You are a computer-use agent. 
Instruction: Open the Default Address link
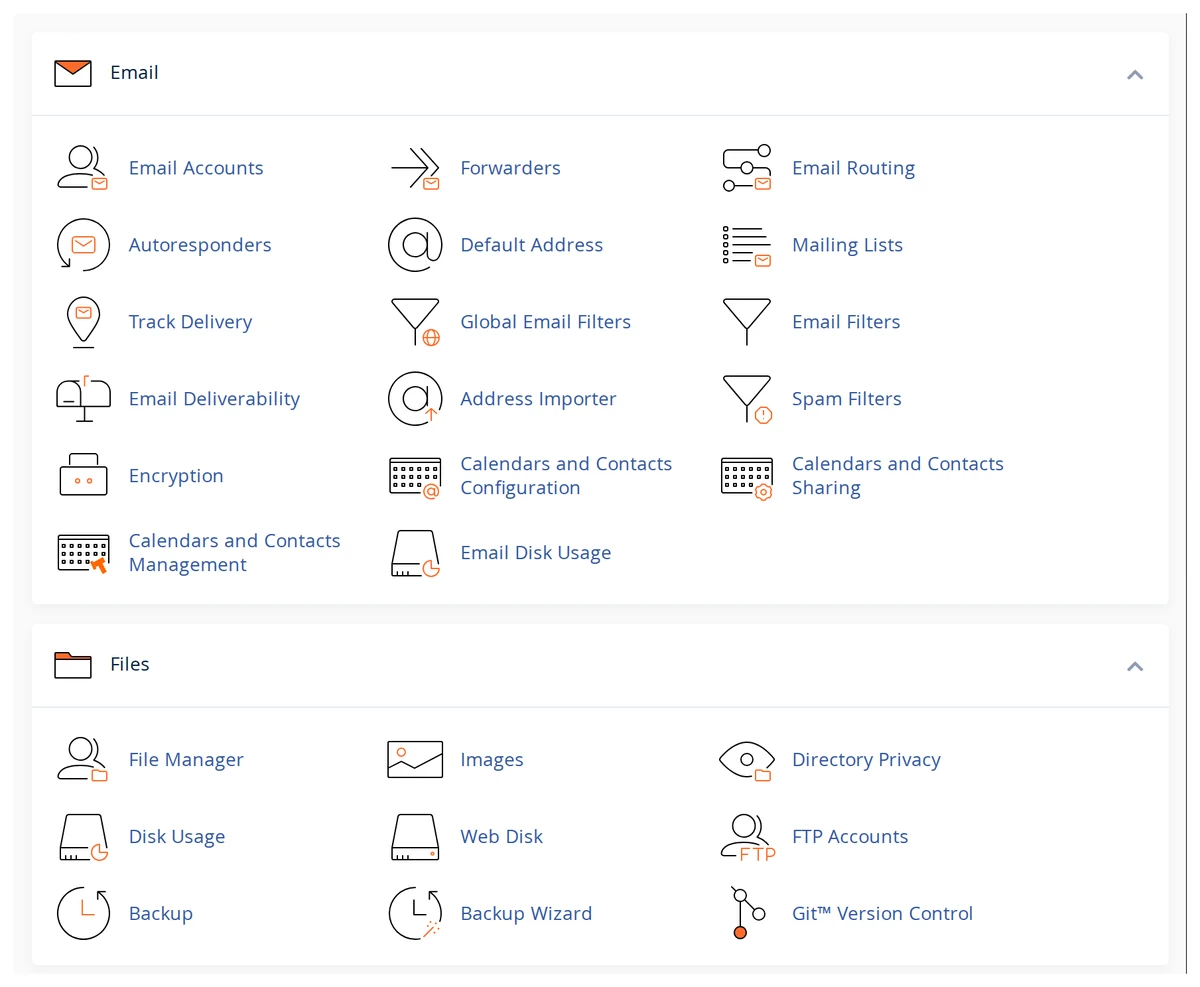point(532,245)
